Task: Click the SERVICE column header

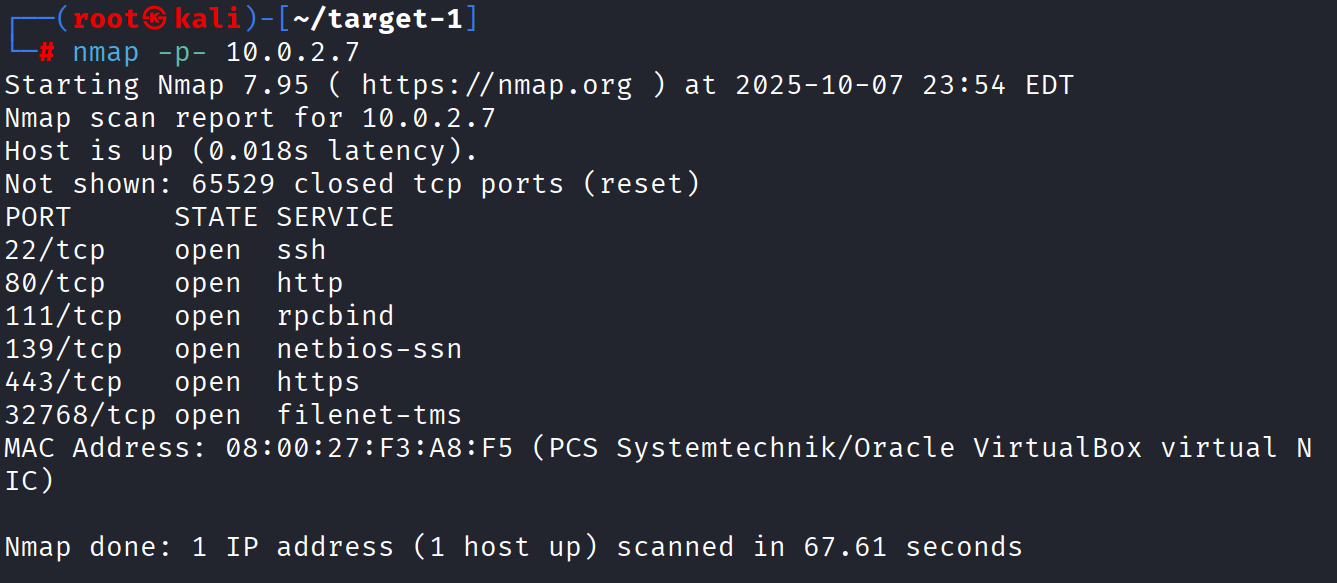Action: point(335,217)
